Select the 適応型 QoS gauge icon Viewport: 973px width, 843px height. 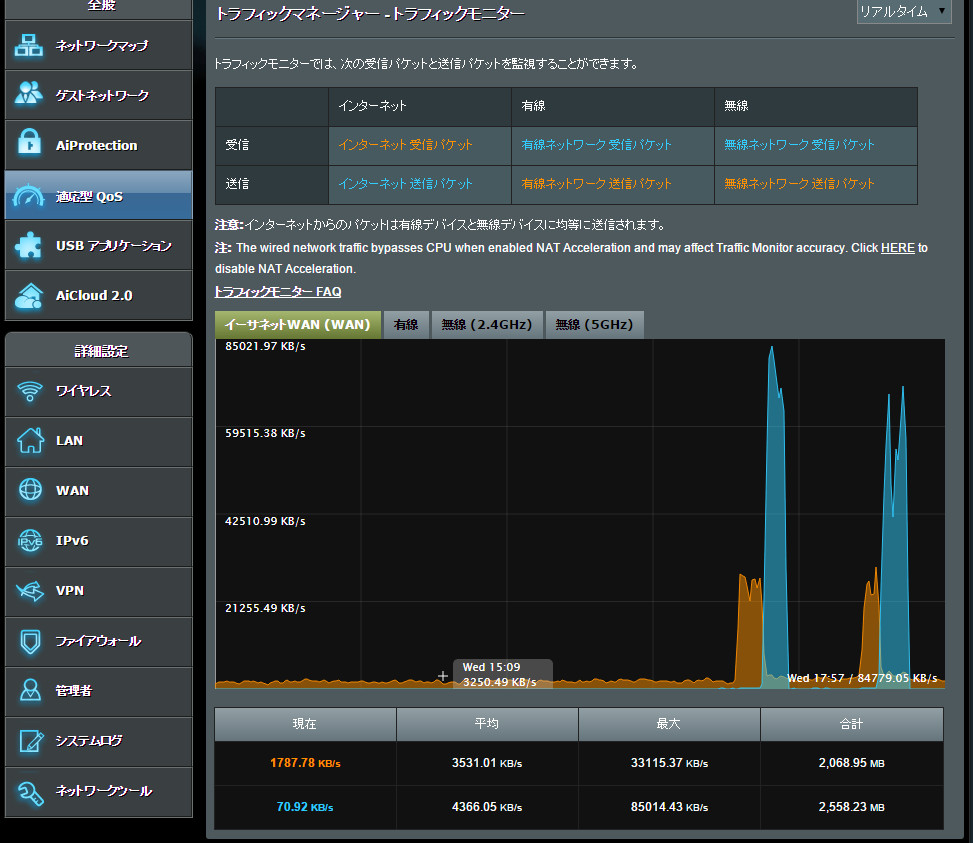coord(29,196)
